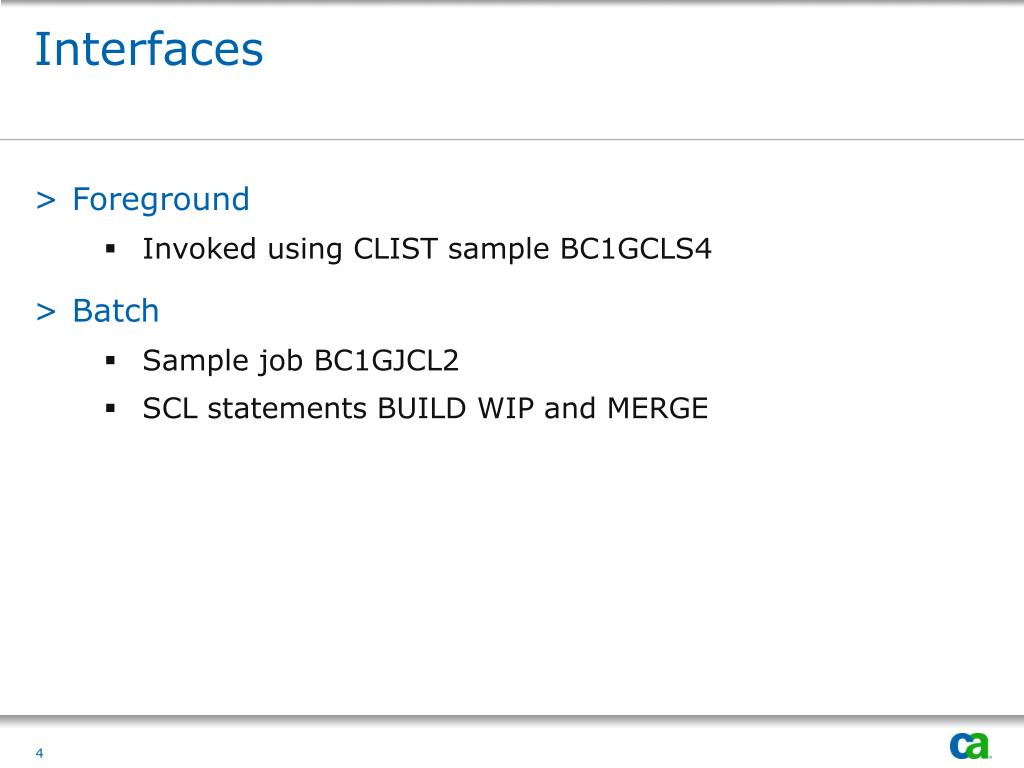The image size is (1024, 768).
Task: Click the slide number 4
Action: (39, 753)
